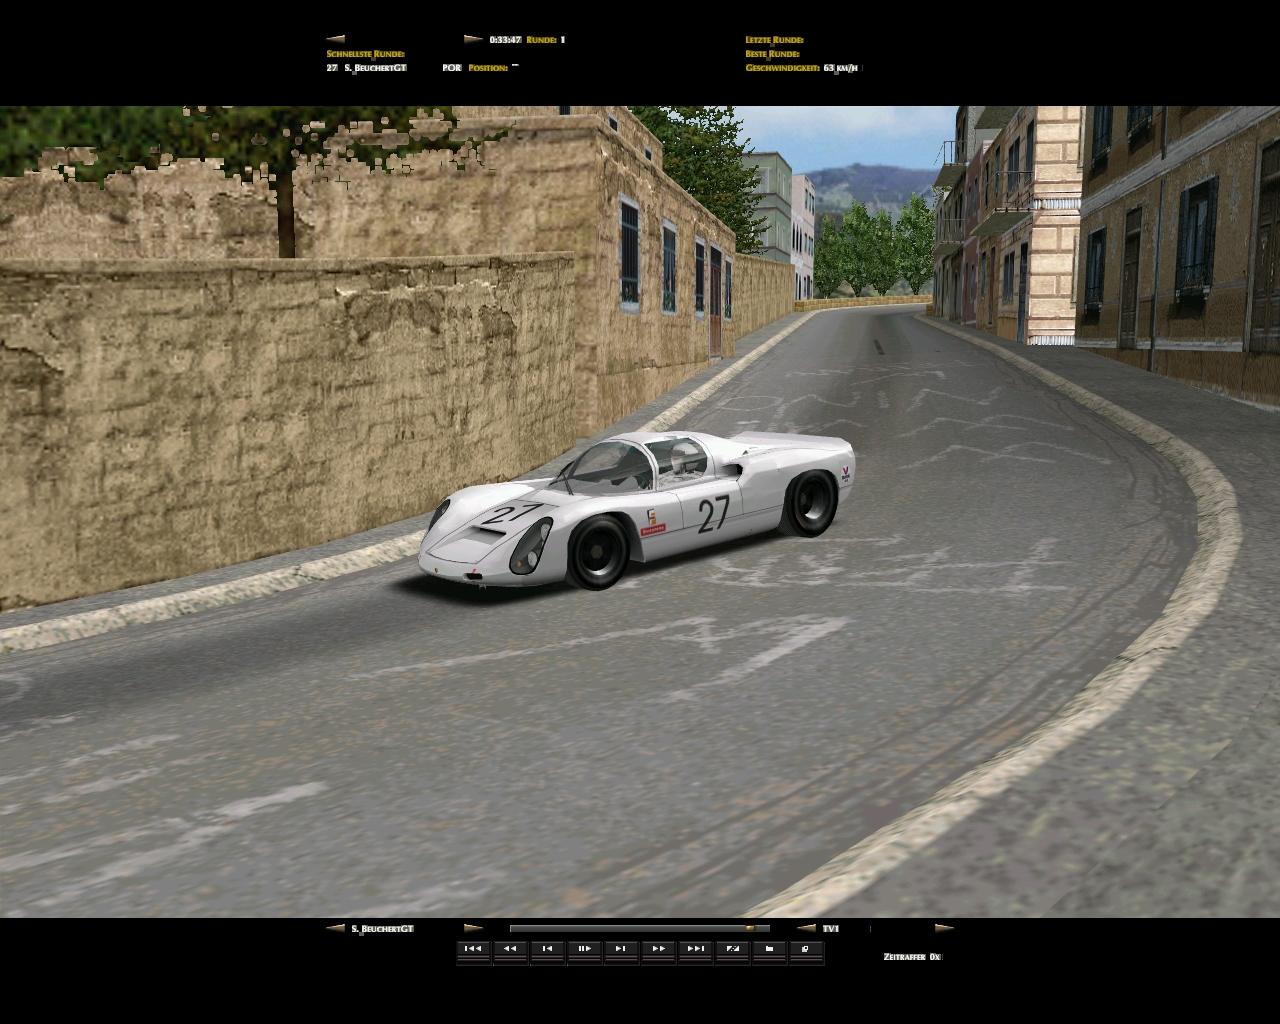Image resolution: width=1280 pixels, height=1024 pixels.
Task: Switch to previous camera left of TV1
Action: [x=806, y=928]
